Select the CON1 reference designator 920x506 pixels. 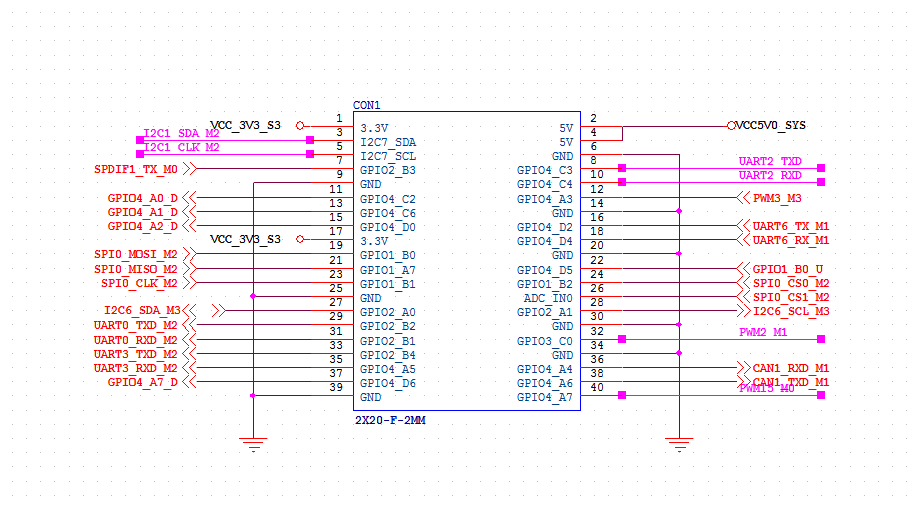click(367, 105)
